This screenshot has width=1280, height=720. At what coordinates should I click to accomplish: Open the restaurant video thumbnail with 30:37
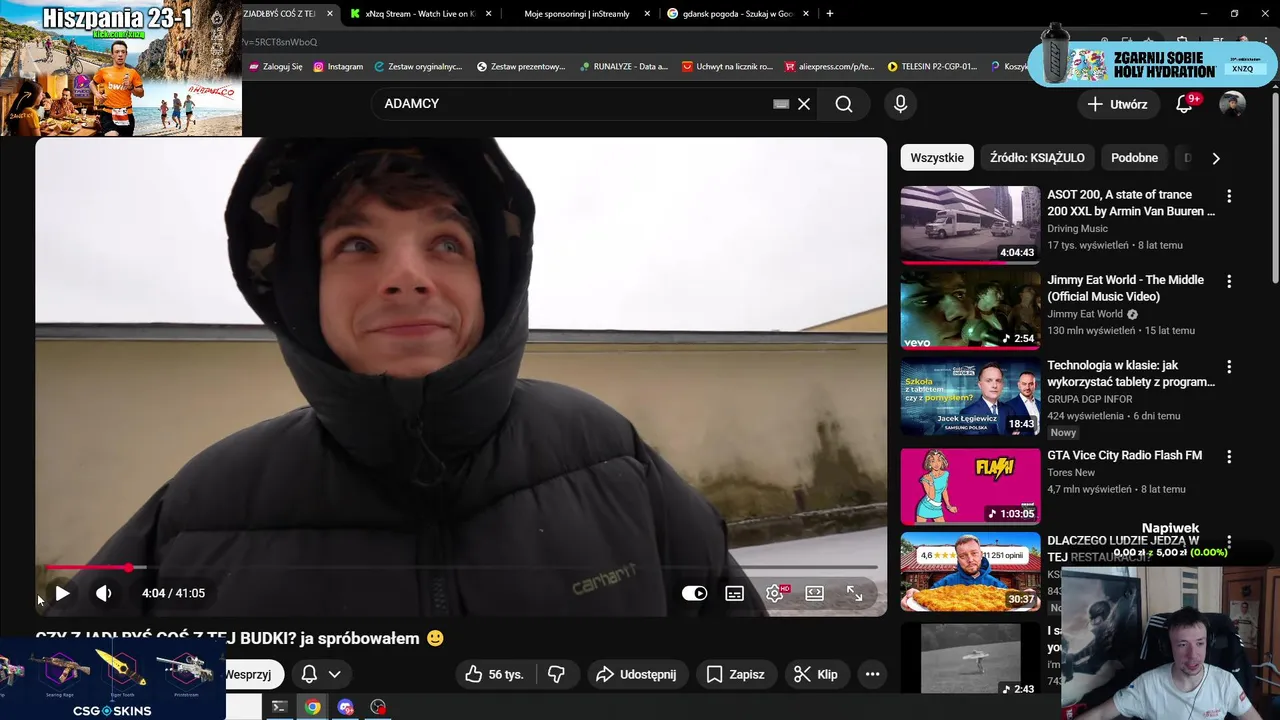[970, 571]
